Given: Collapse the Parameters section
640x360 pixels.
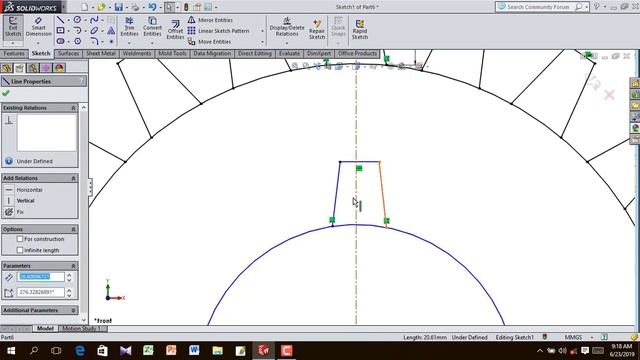Looking at the screenshot, I should tap(73, 266).
